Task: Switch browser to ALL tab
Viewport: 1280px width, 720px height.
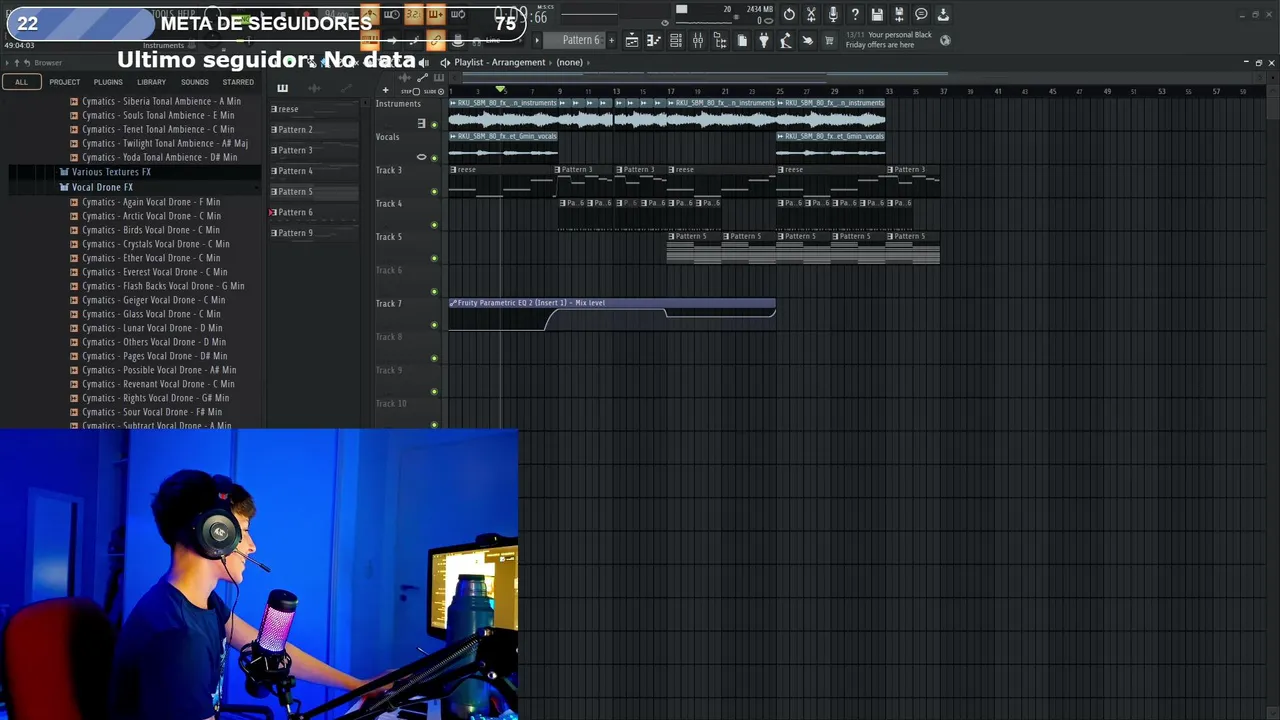Action: coord(21,82)
